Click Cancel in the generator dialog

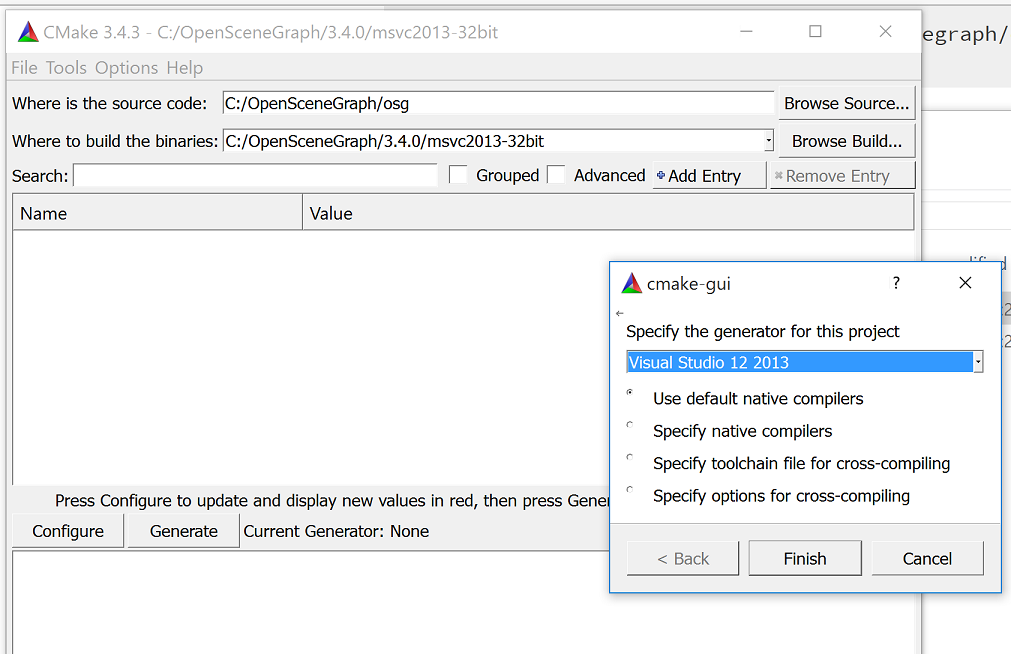927,559
